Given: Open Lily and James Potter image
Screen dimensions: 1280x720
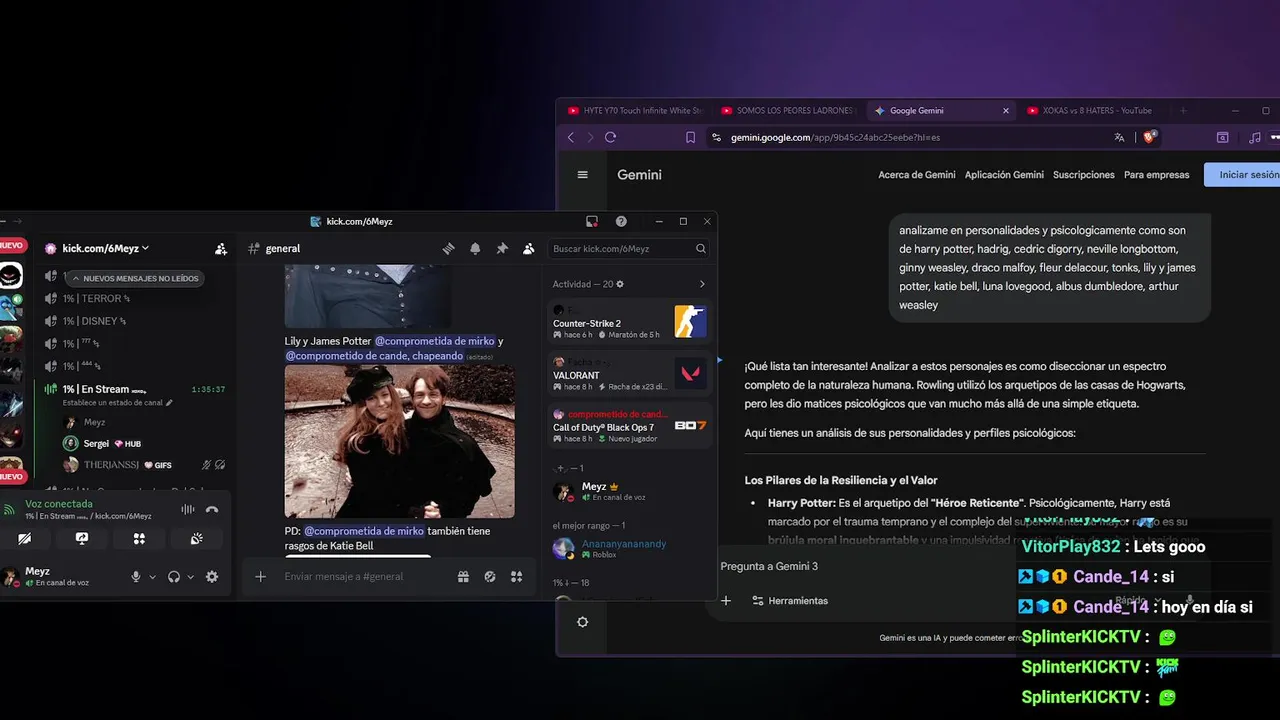Looking at the screenshot, I should click(400, 441).
